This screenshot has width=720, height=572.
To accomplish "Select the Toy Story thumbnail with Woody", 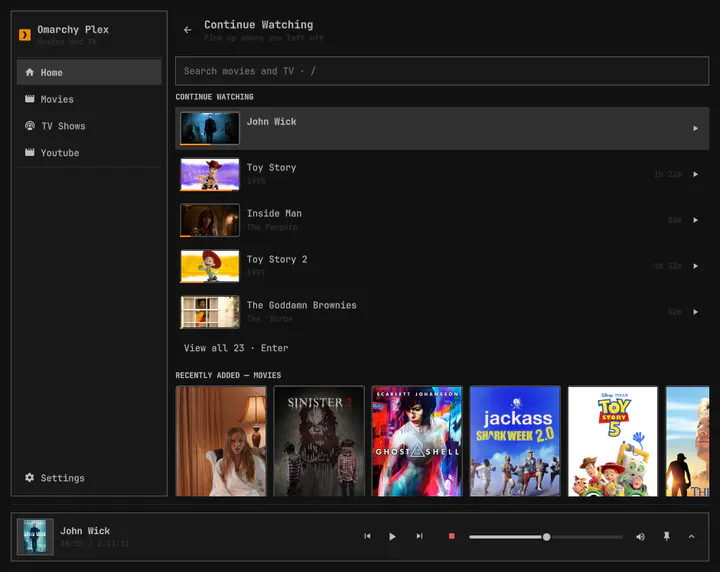I will pyautogui.click(x=210, y=174).
